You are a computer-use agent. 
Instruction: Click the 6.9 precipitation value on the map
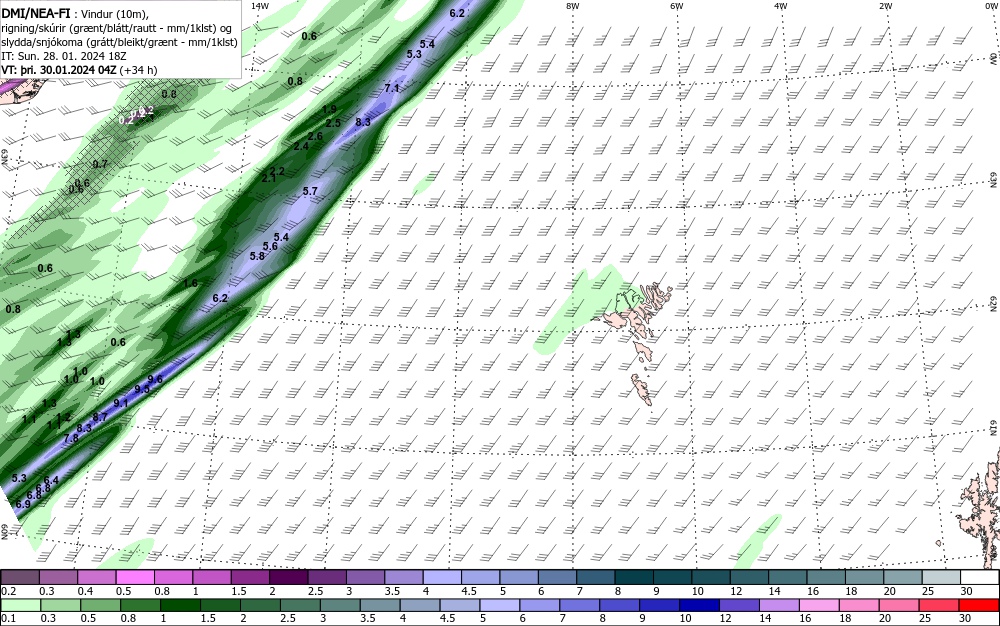[x=22, y=504]
